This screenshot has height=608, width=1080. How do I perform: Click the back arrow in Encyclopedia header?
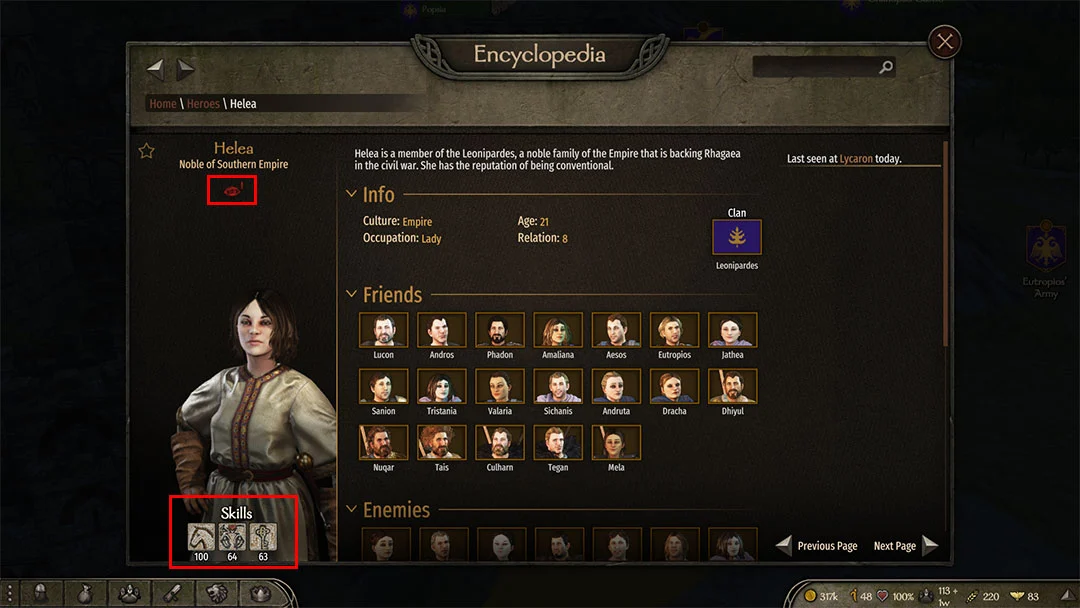point(155,68)
